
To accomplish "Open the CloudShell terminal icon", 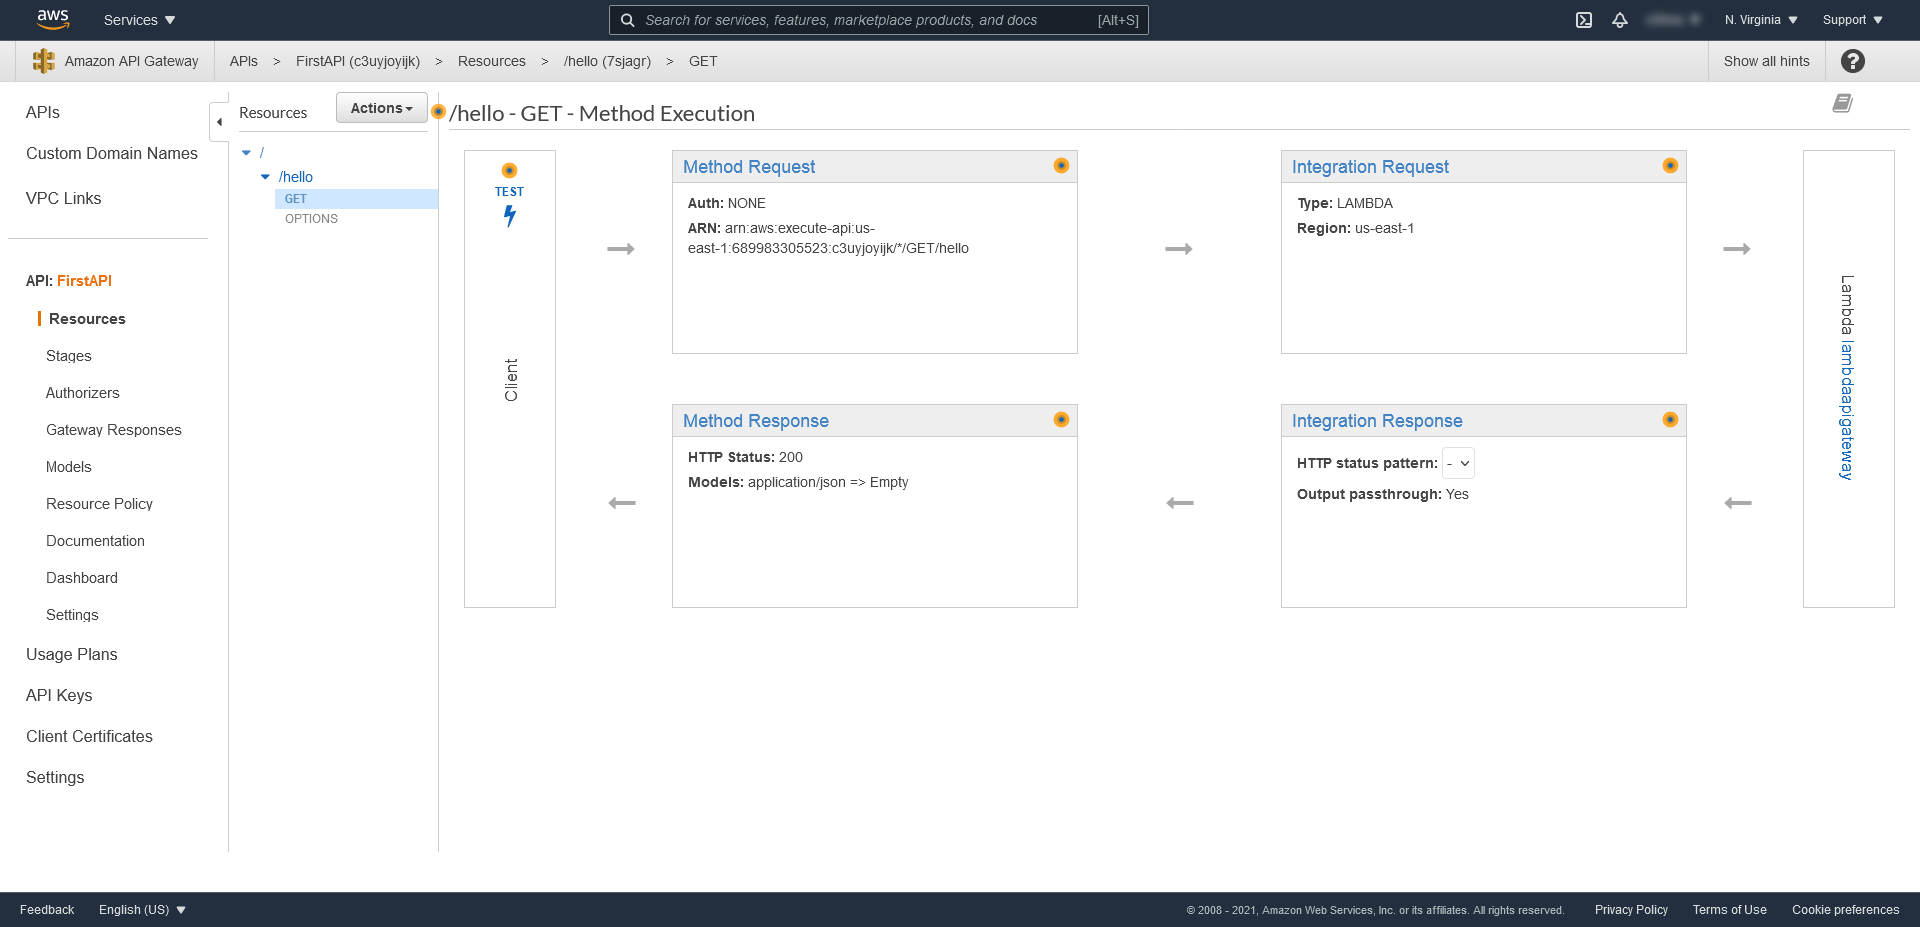I will point(1584,20).
